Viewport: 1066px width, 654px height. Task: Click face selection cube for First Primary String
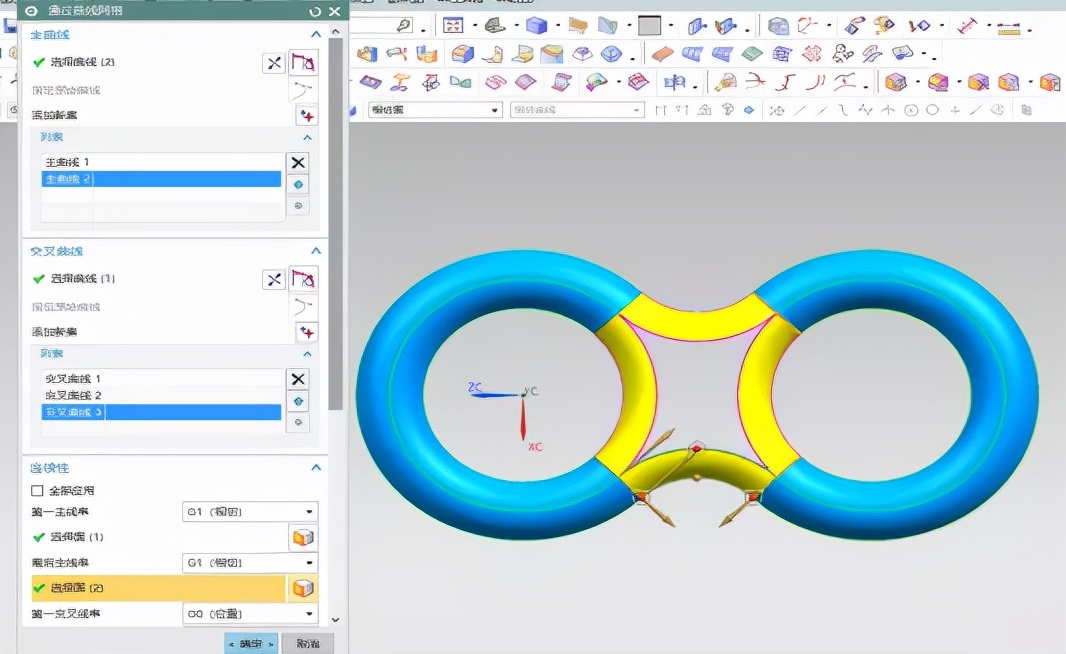pyautogui.click(x=301, y=537)
